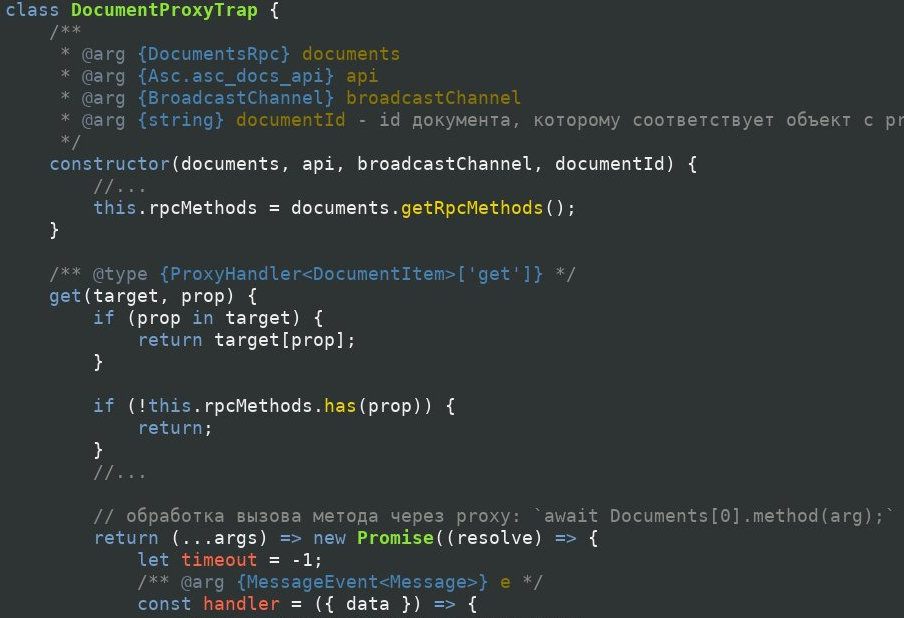Click the timeout variable declaration
904x618 pixels.
219,560
